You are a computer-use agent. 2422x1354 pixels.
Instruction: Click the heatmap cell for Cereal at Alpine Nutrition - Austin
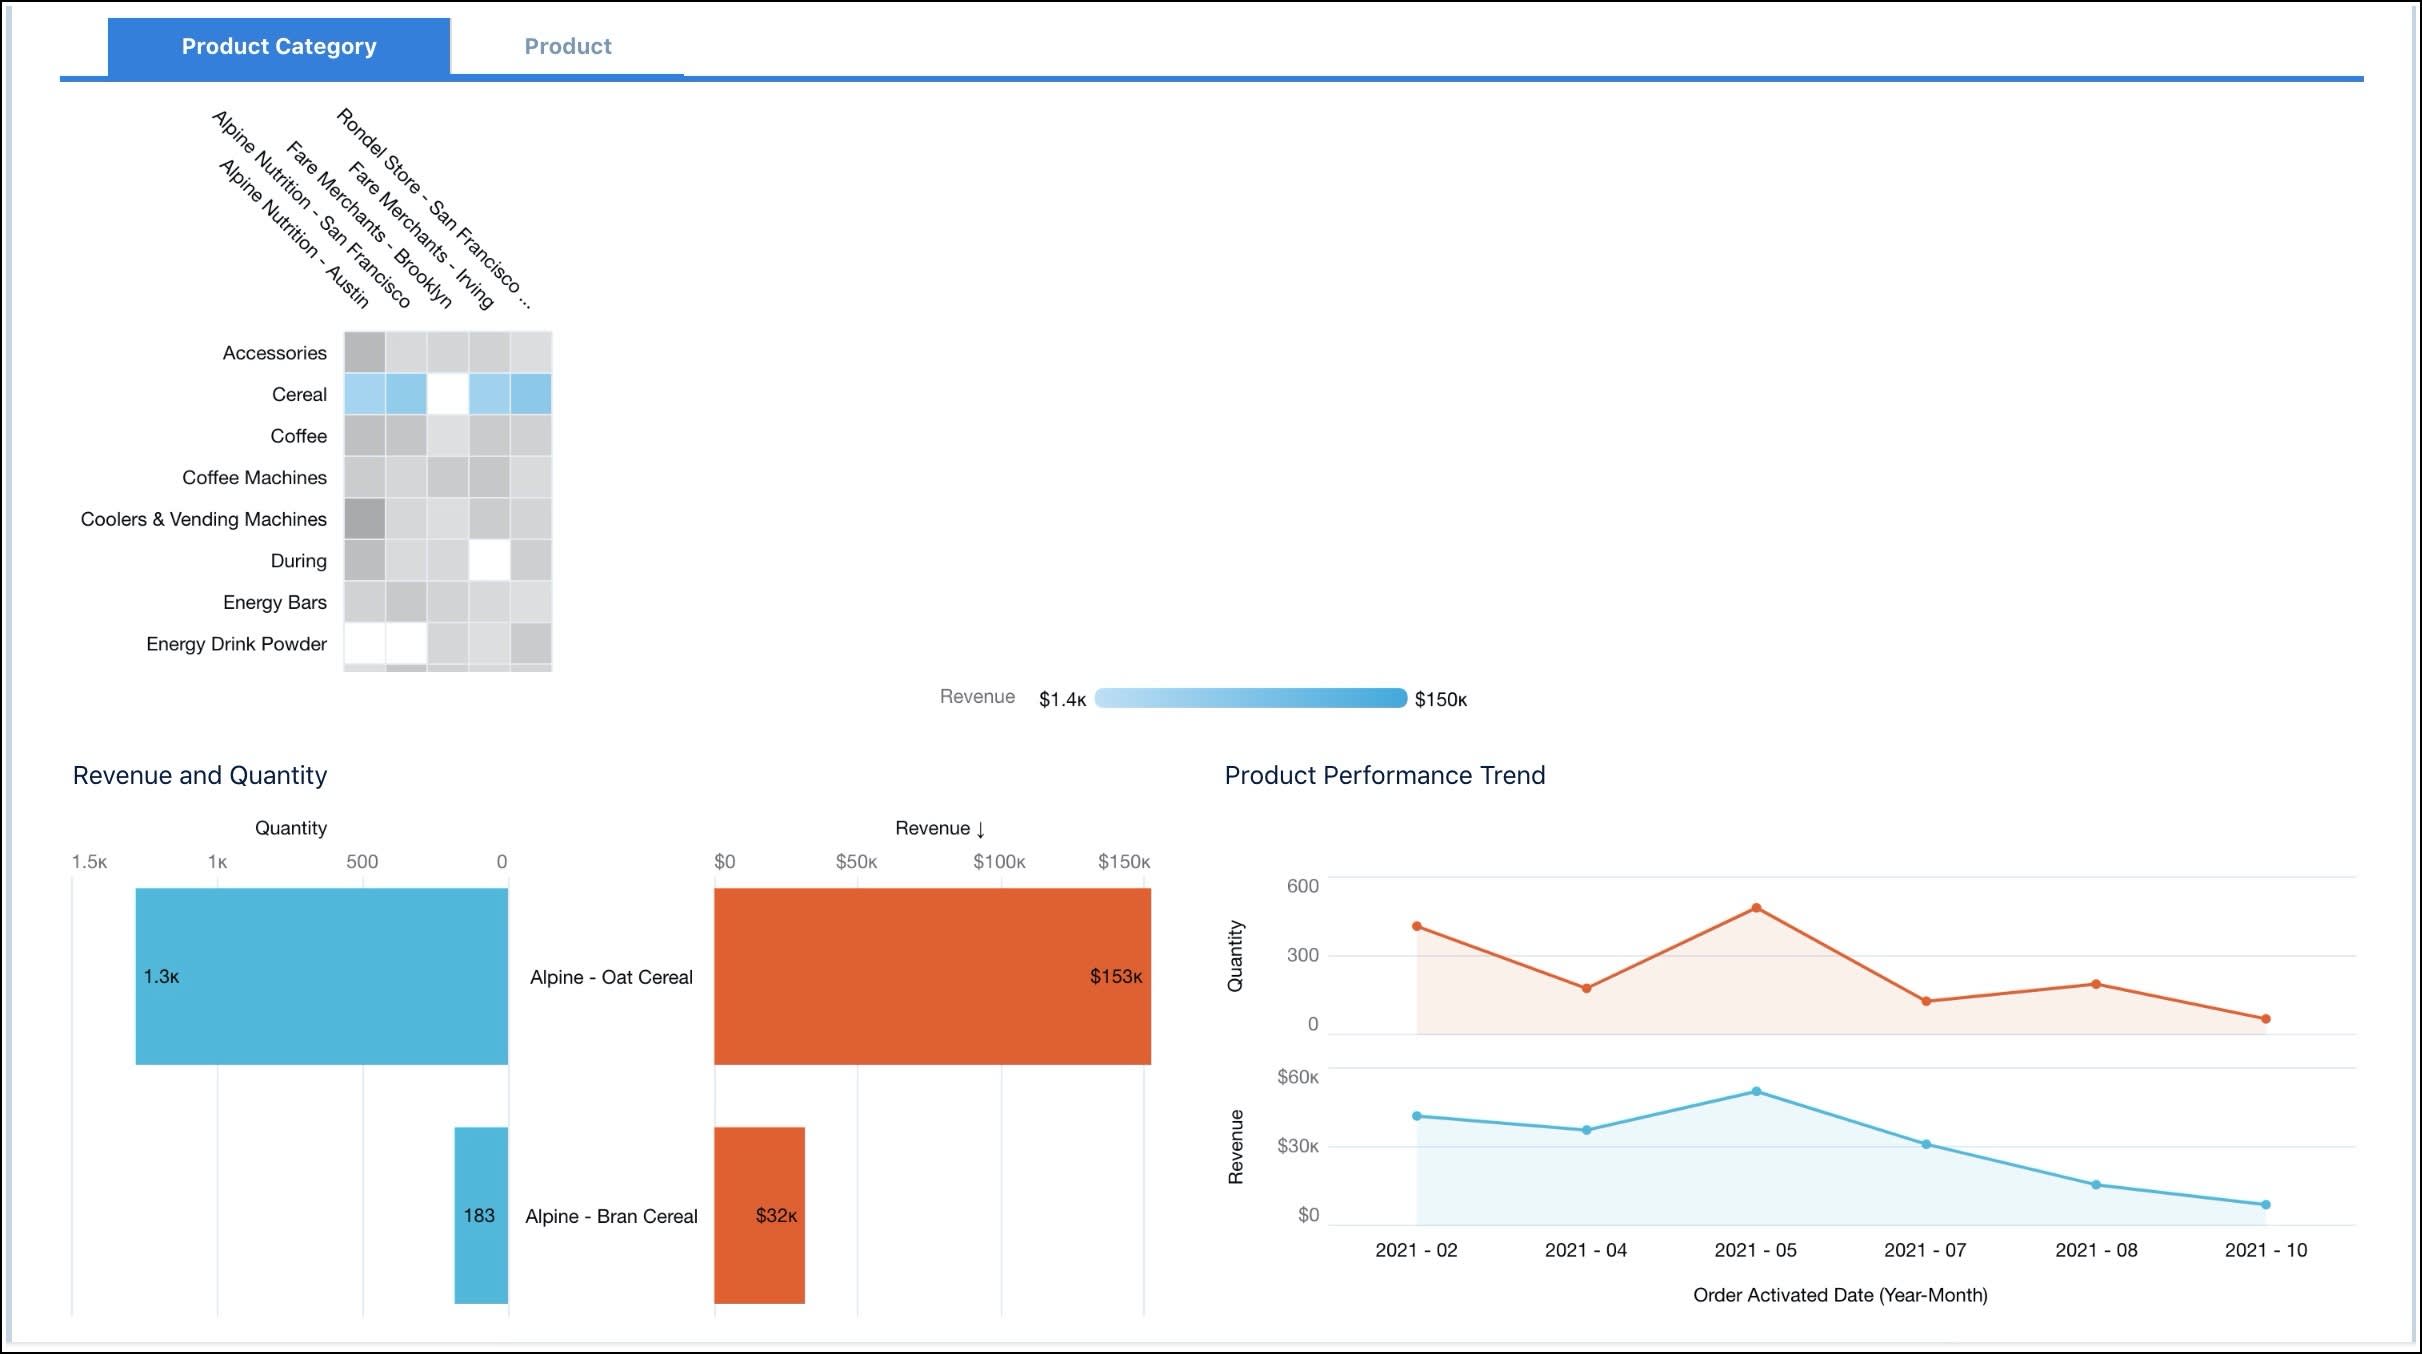point(365,394)
